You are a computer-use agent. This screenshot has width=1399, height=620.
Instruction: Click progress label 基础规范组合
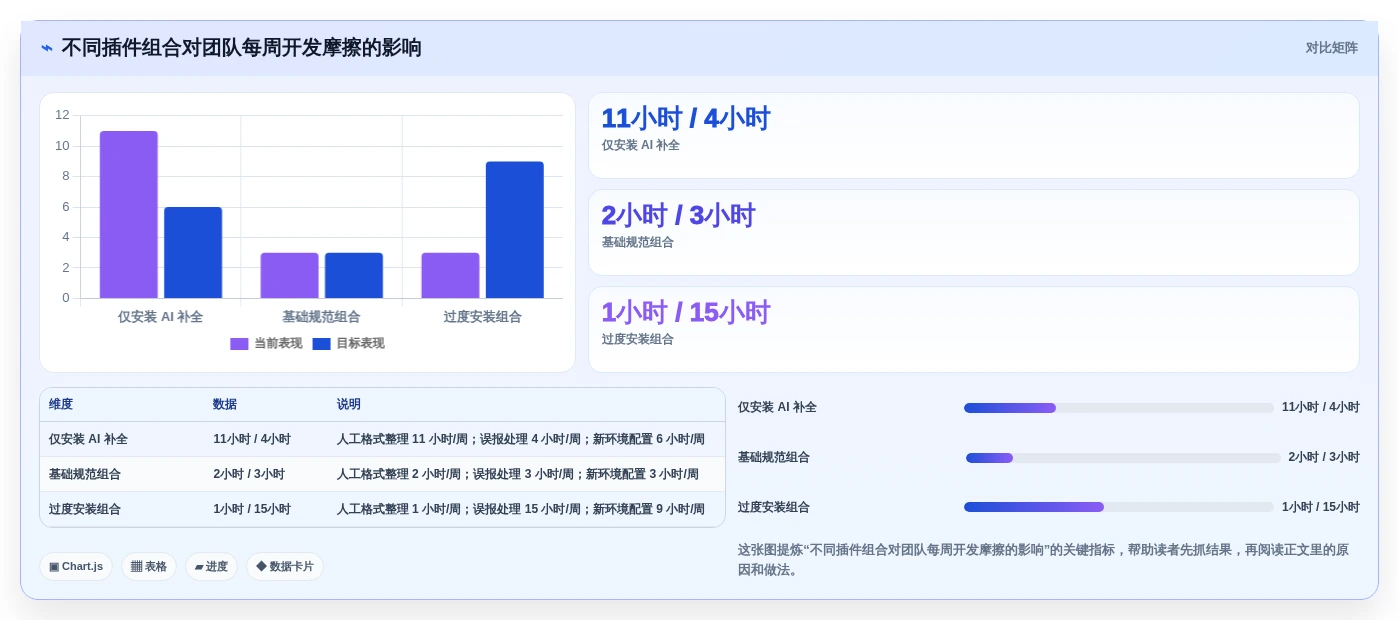[x=774, y=457]
